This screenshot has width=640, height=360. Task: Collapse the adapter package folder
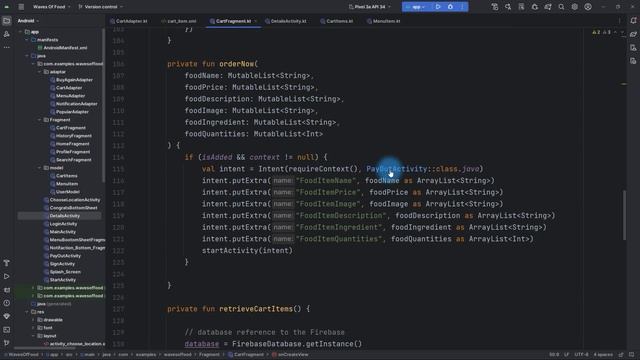[x=40, y=72]
